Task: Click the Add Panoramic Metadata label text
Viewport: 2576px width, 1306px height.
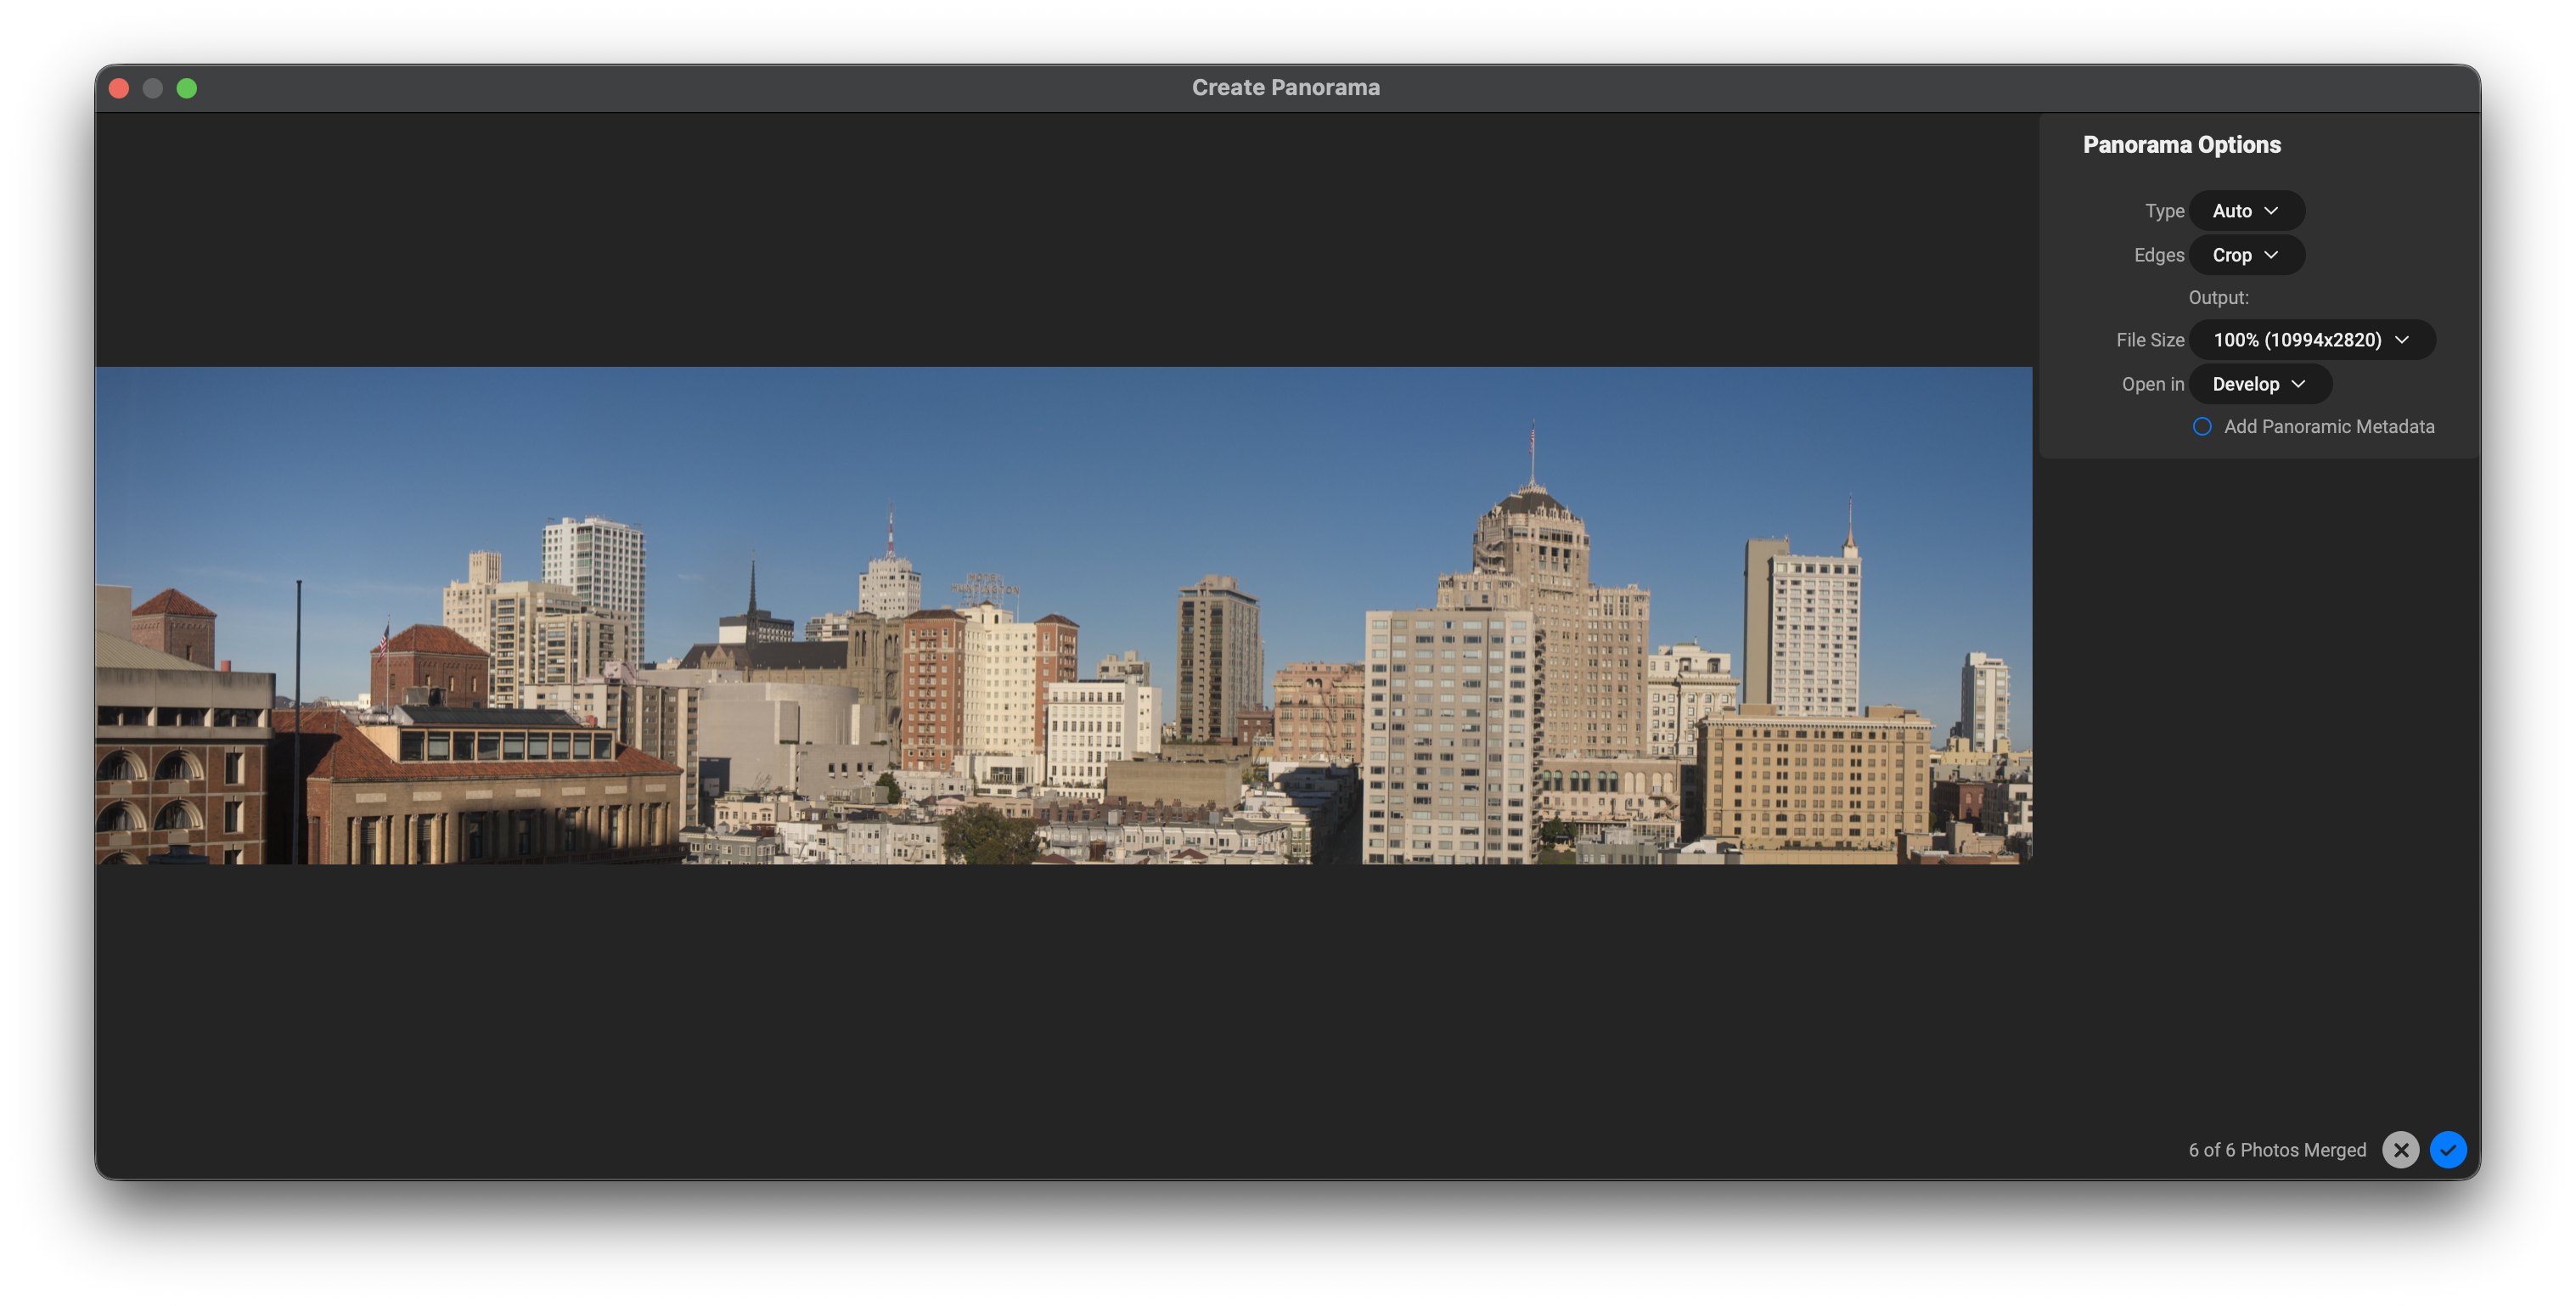Action: point(2328,427)
